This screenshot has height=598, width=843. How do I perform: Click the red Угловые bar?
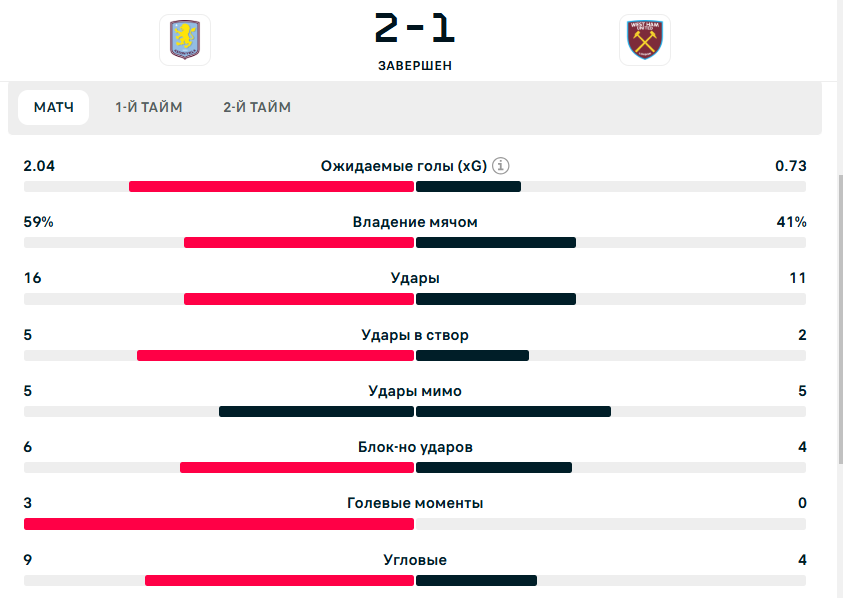[x=279, y=580]
